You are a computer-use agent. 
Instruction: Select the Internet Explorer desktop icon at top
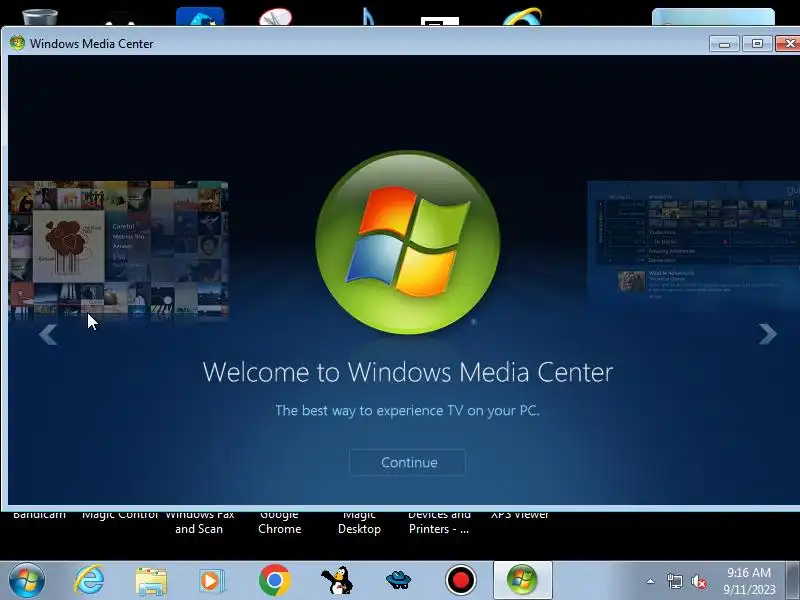click(x=522, y=16)
